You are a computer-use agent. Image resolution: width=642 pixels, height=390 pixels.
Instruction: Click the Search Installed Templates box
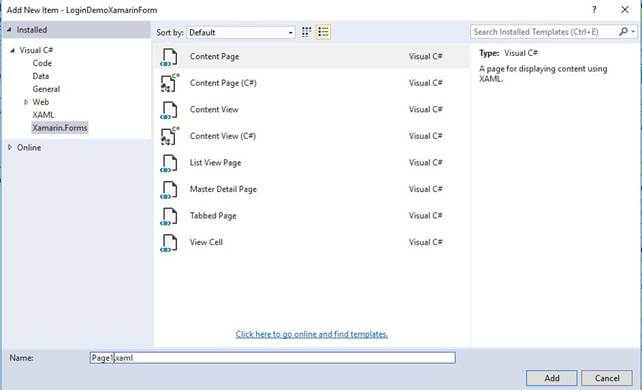coord(545,32)
